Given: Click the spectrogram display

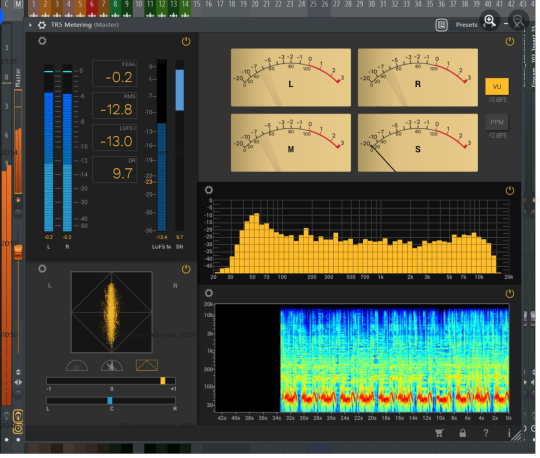Looking at the screenshot, I should [362, 358].
